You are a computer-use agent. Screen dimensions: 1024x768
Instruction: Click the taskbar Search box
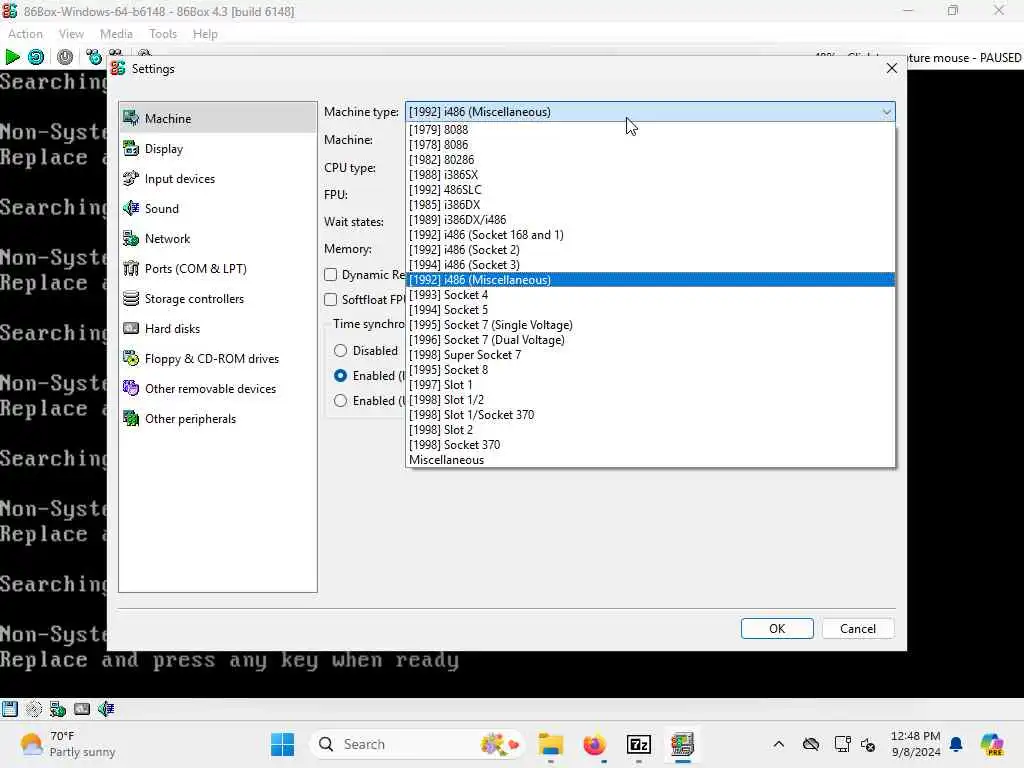[417, 744]
